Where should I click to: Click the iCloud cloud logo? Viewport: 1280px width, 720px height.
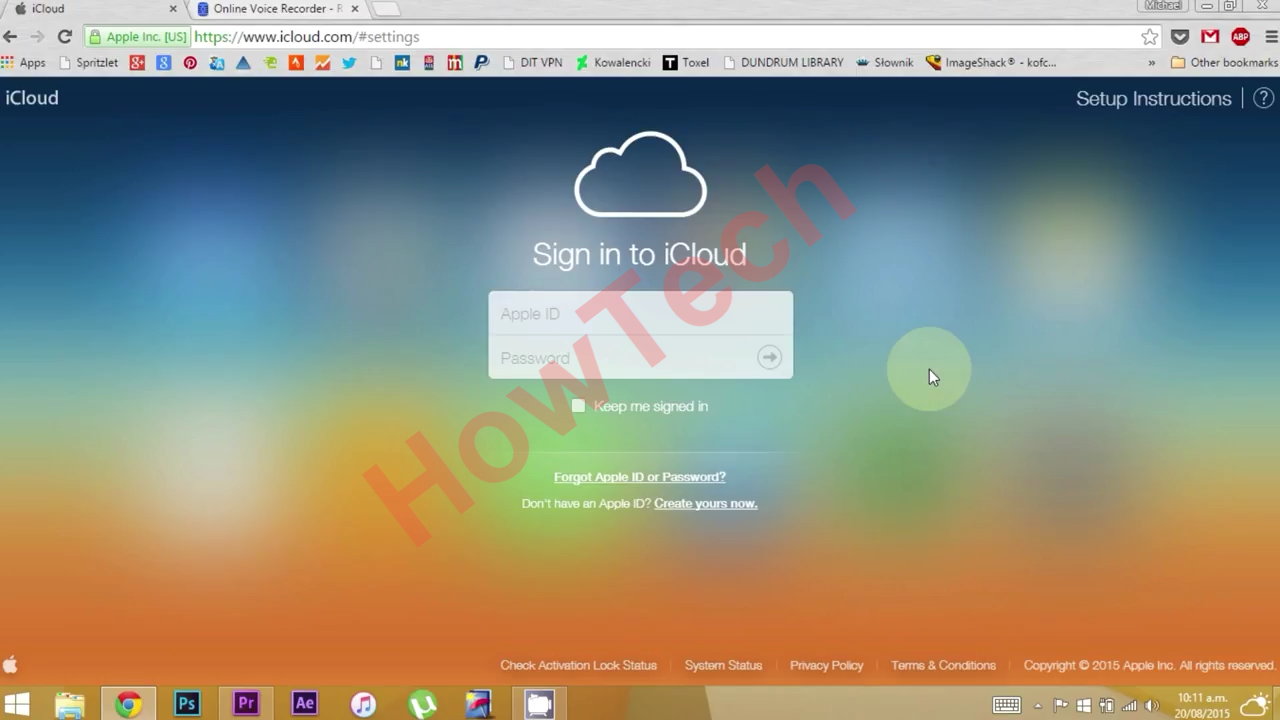click(x=640, y=174)
